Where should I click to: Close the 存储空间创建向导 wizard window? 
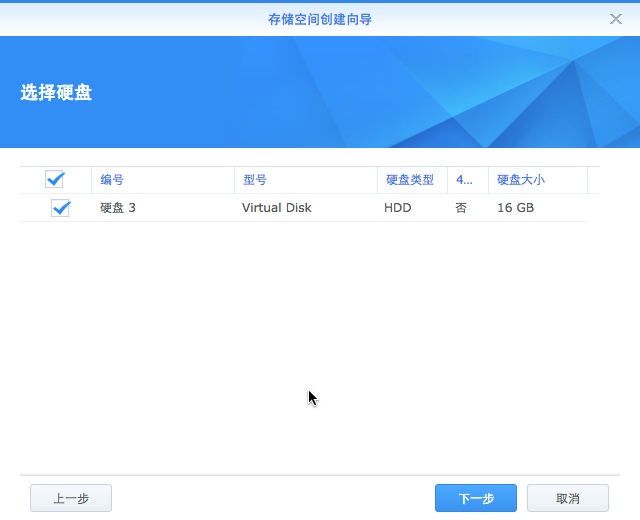tap(616, 19)
